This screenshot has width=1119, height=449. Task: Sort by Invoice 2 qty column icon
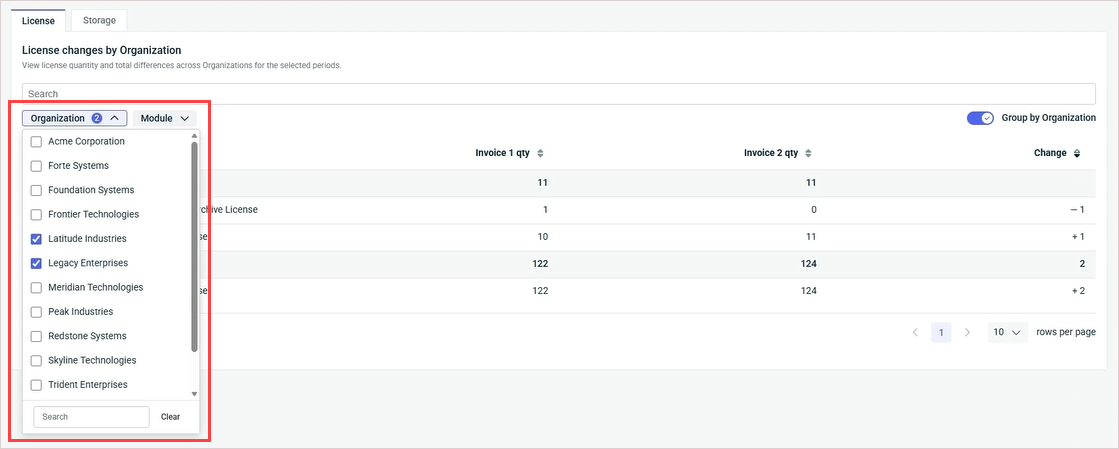[808, 153]
